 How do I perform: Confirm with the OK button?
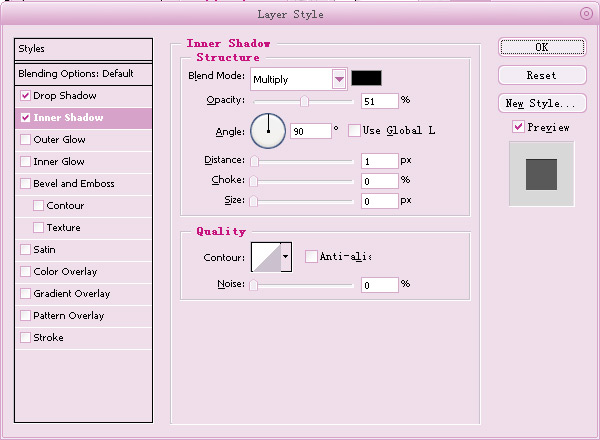point(542,47)
